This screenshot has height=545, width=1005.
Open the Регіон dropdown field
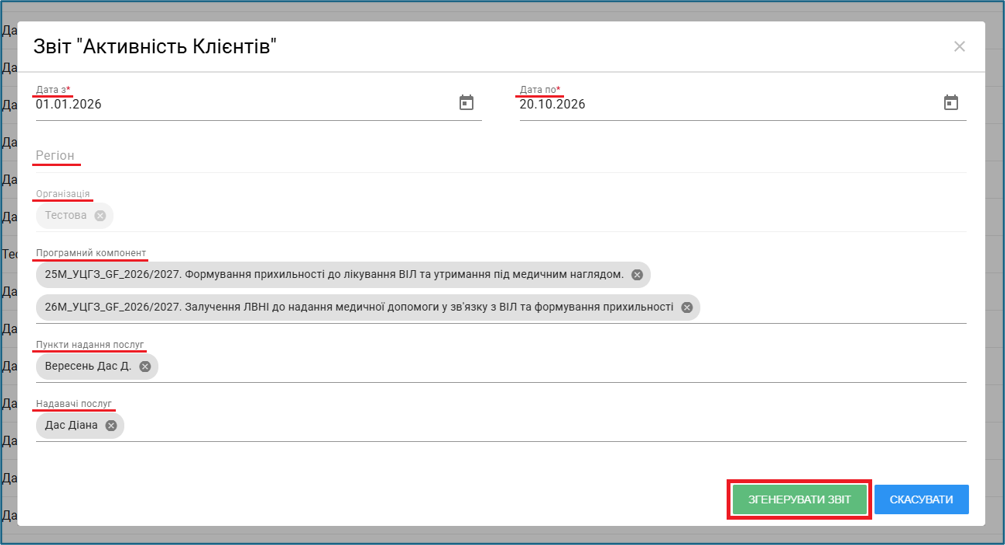(x=501, y=156)
